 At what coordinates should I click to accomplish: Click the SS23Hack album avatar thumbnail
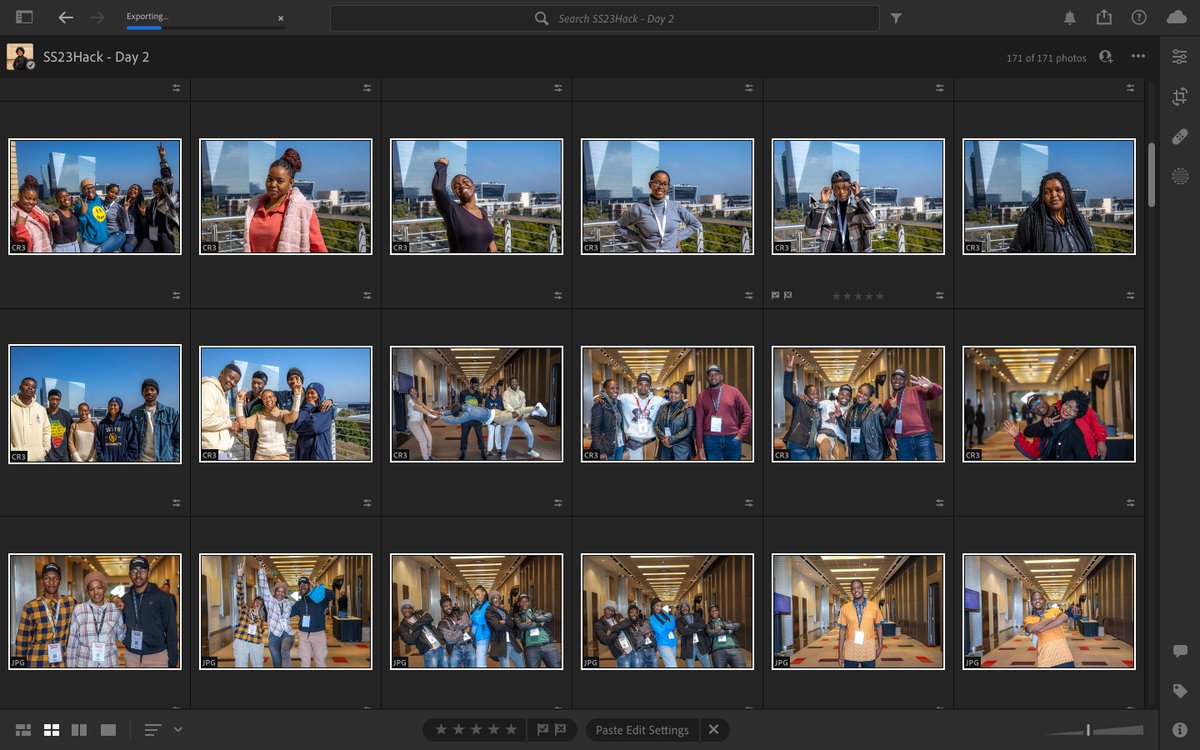(x=20, y=57)
